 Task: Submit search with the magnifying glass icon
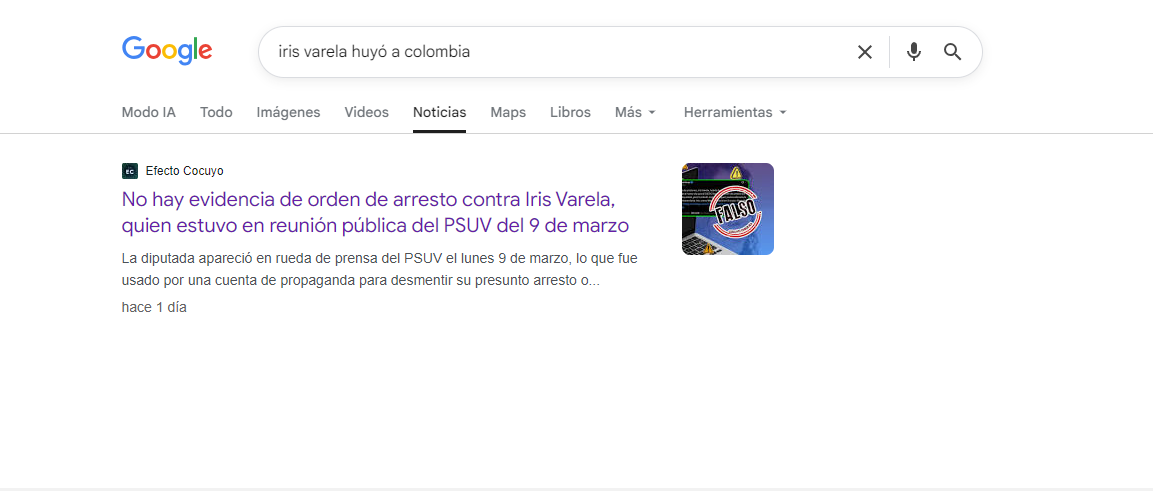pos(952,52)
